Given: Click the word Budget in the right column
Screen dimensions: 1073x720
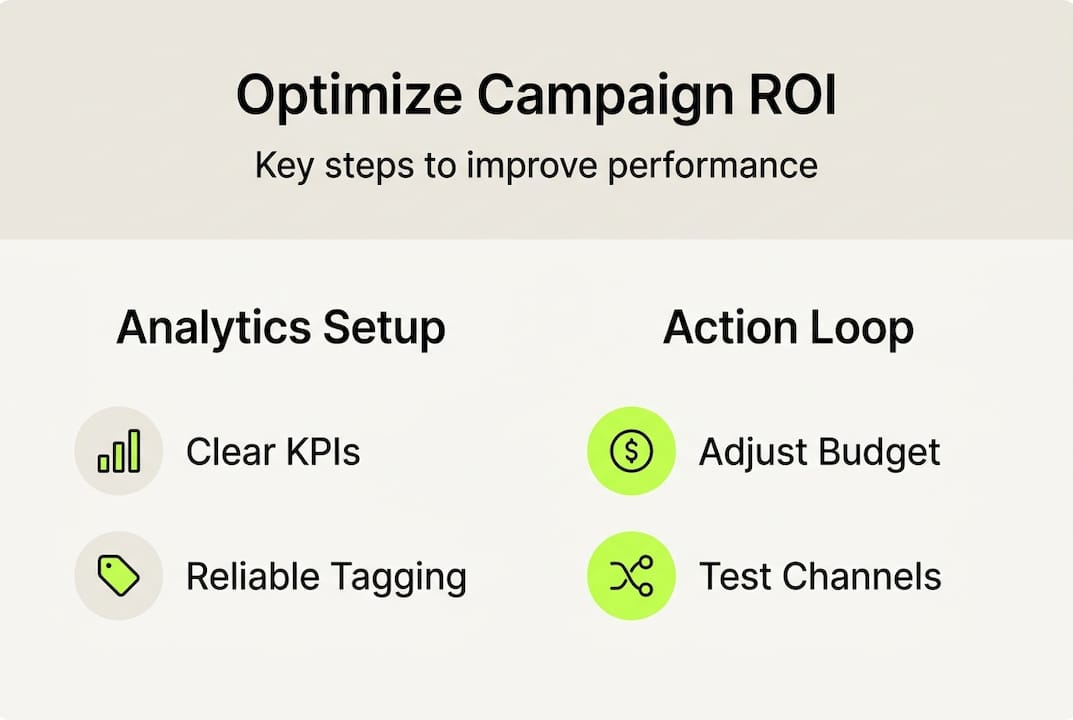Looking at the screenshot, I should coord(880,452).
